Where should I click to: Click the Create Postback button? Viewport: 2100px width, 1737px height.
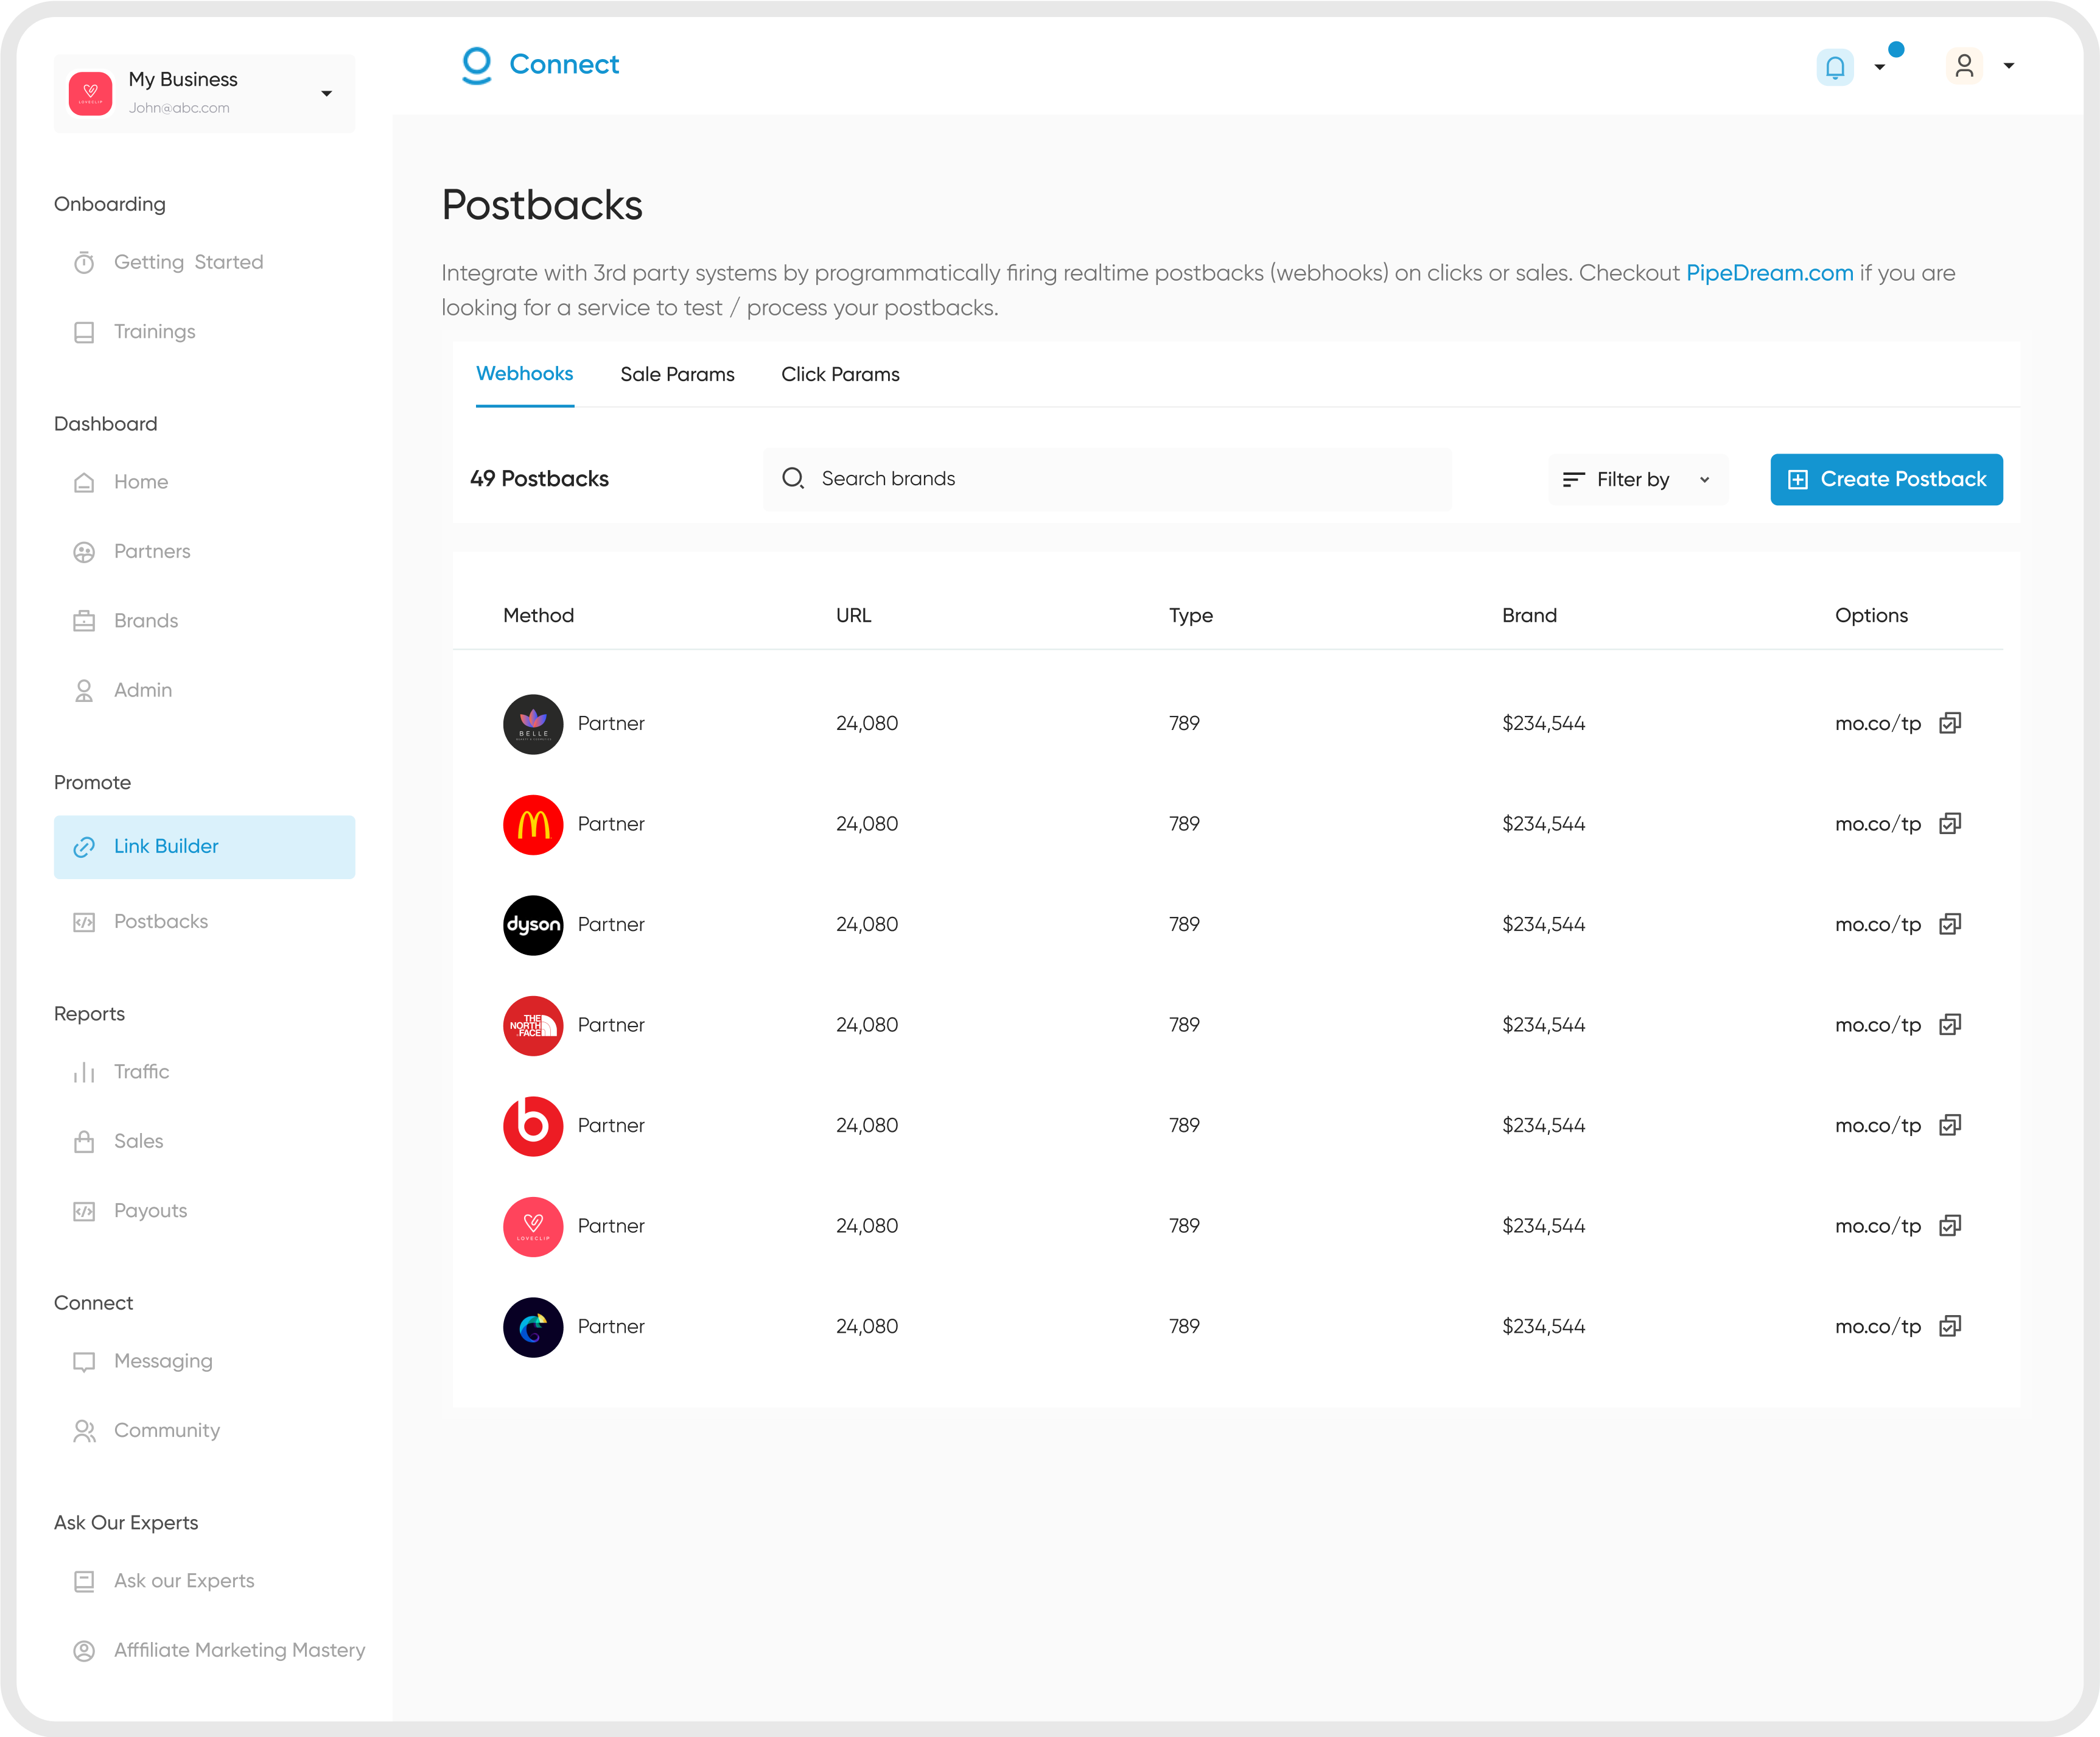coord(1886,480)
